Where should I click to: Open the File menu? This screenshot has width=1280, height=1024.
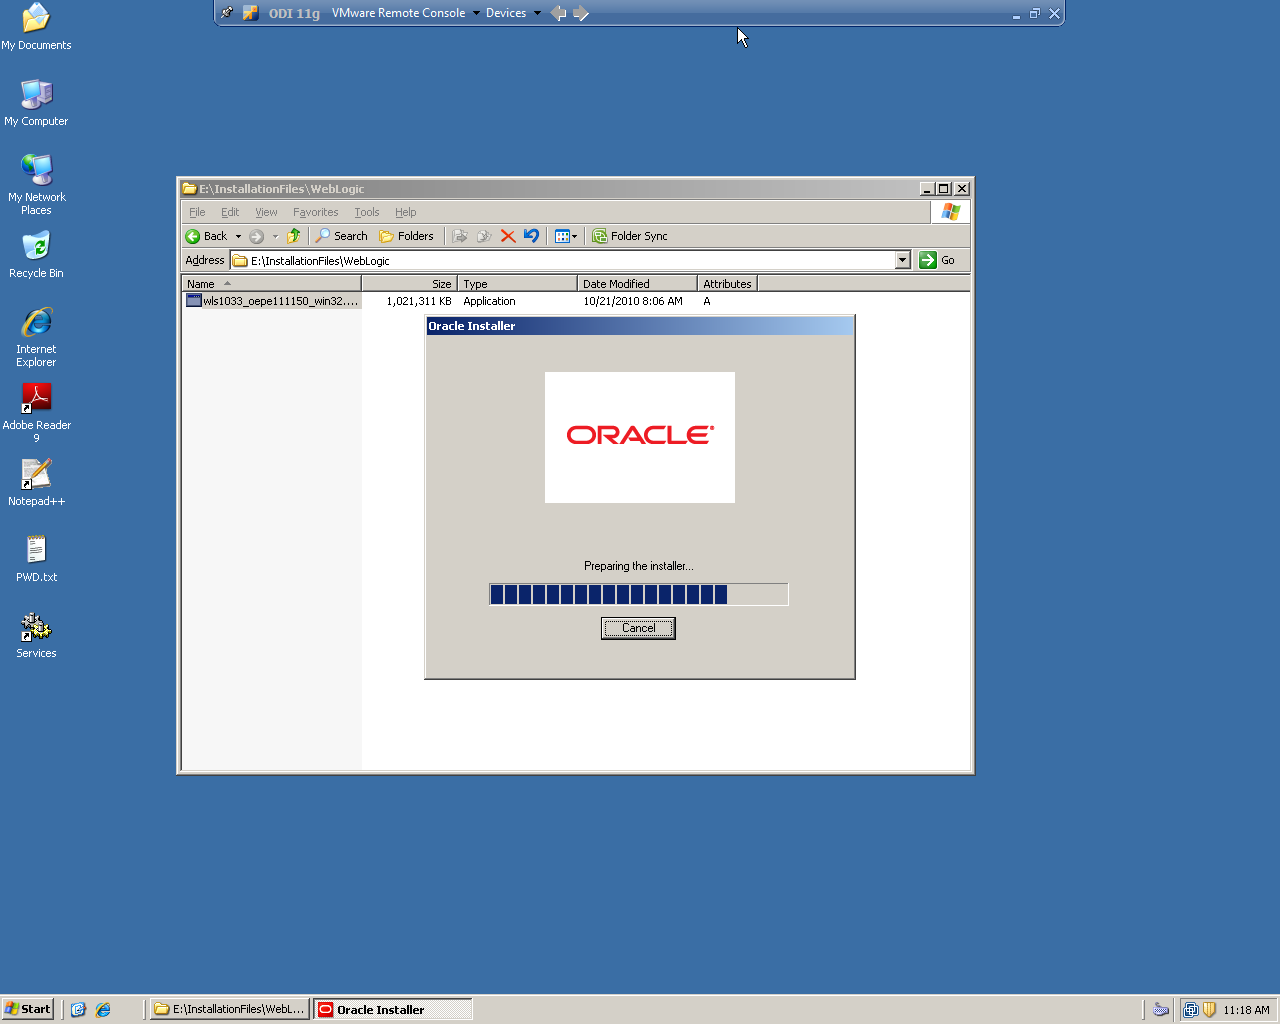click(x=197, y=212)
